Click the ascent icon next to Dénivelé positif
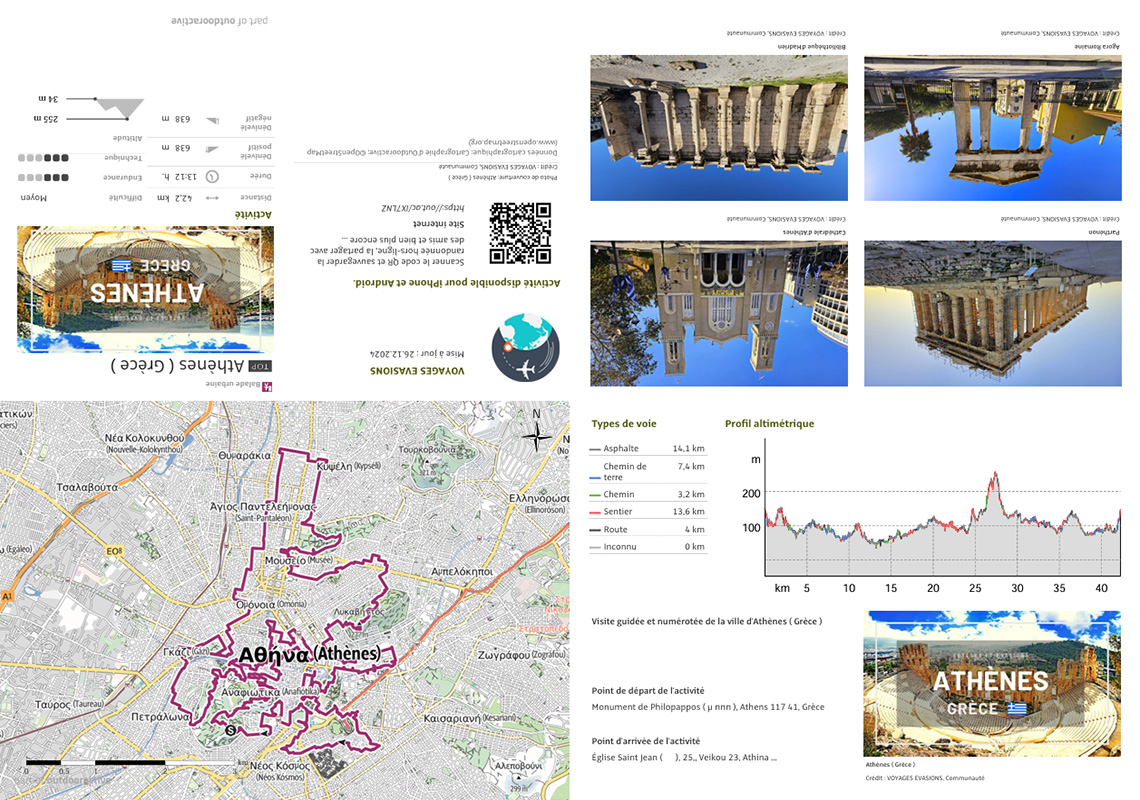The height and width of the screenshot is (800, 1140). 212,149
